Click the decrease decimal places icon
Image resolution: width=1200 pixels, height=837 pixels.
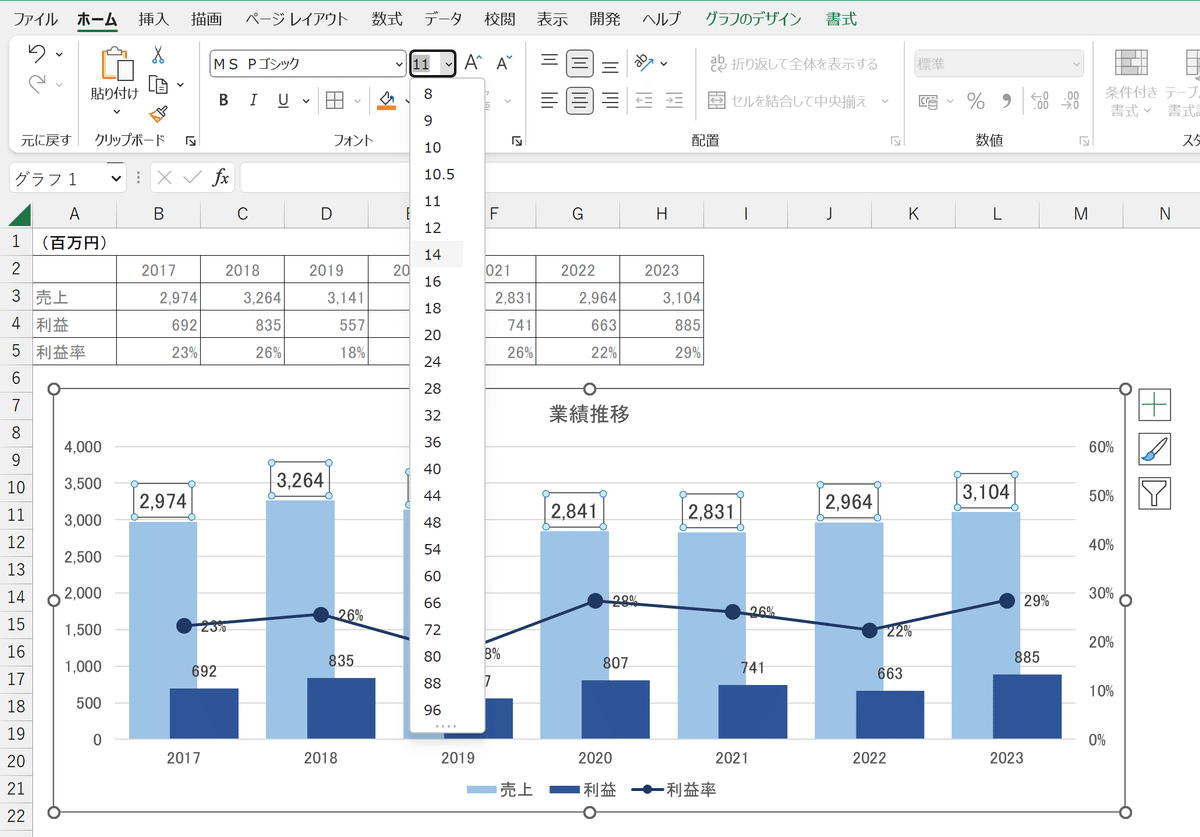click(1071, 101)
